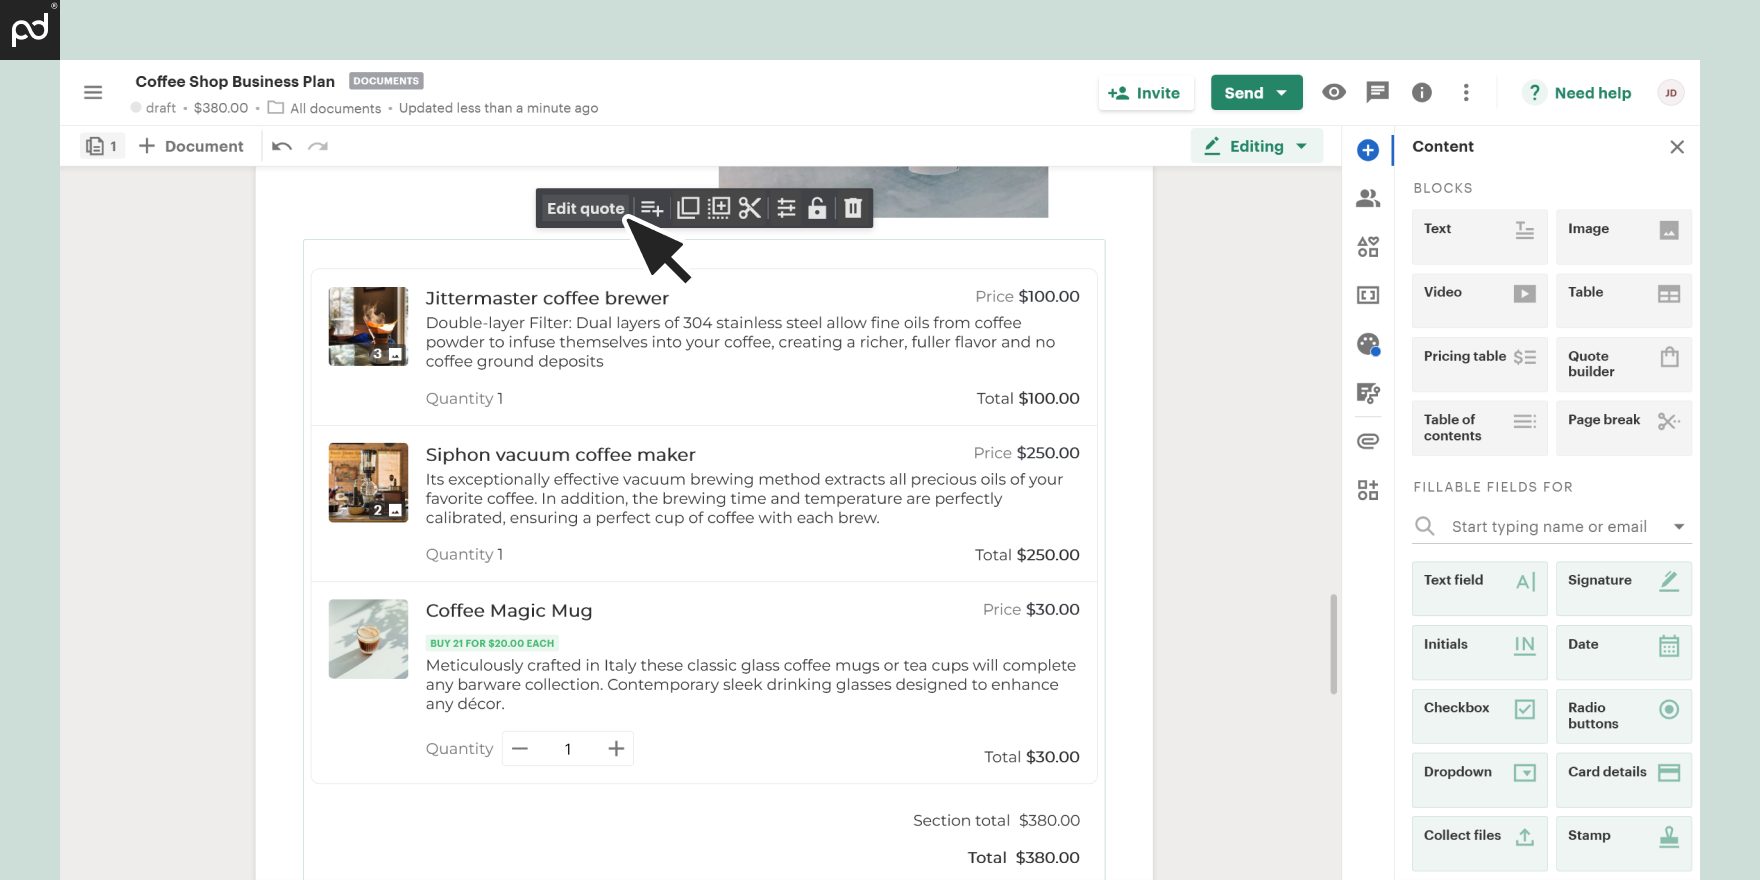This screenshot has width=1760, height=880.
Task: Show document info icon
Action: click(x=1421, y=92)
